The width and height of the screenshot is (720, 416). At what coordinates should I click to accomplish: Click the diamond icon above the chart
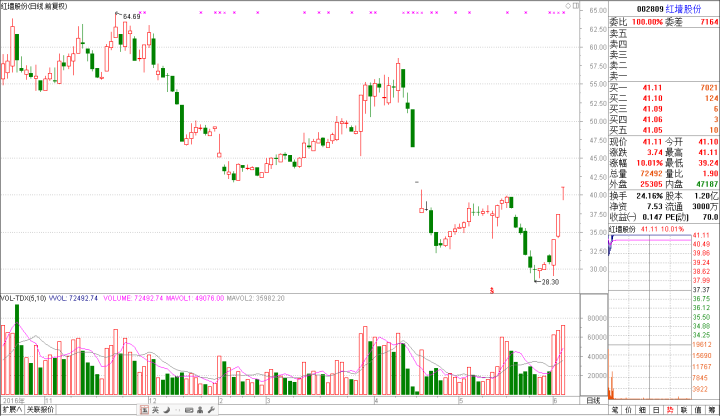568,6
